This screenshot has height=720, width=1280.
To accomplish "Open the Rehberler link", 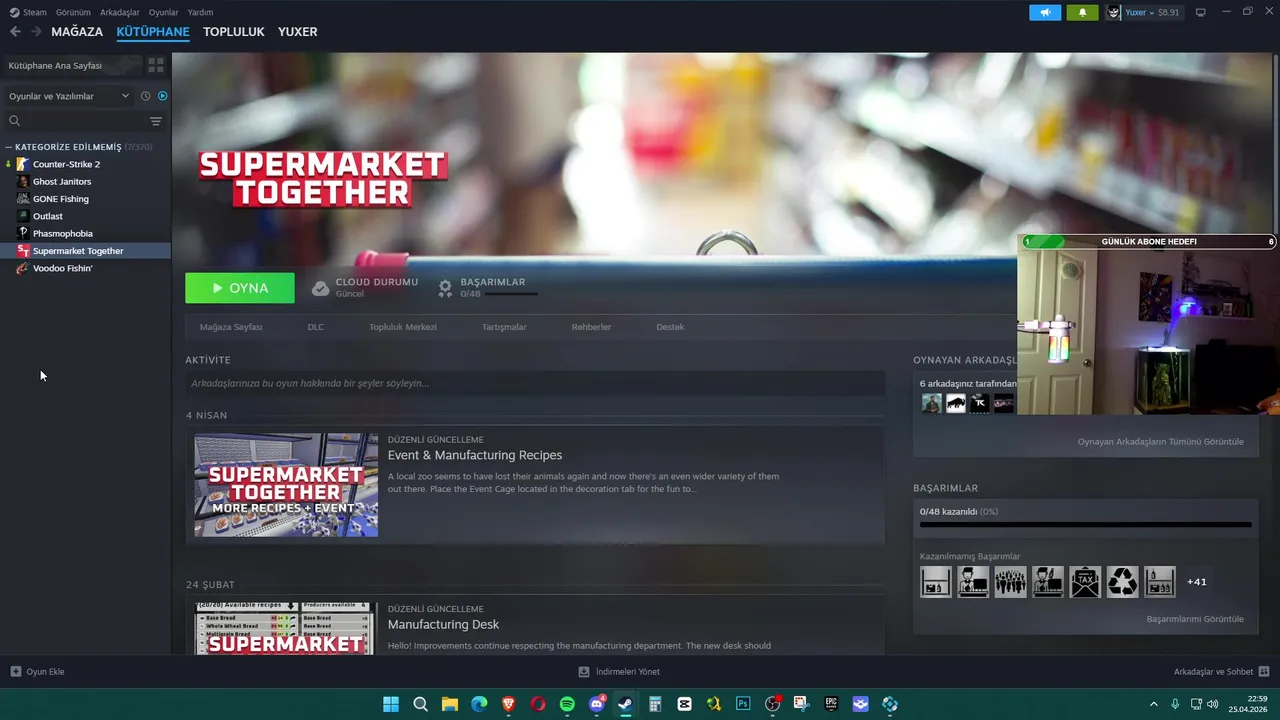I will pyautogui.click(x=591, y=327).
